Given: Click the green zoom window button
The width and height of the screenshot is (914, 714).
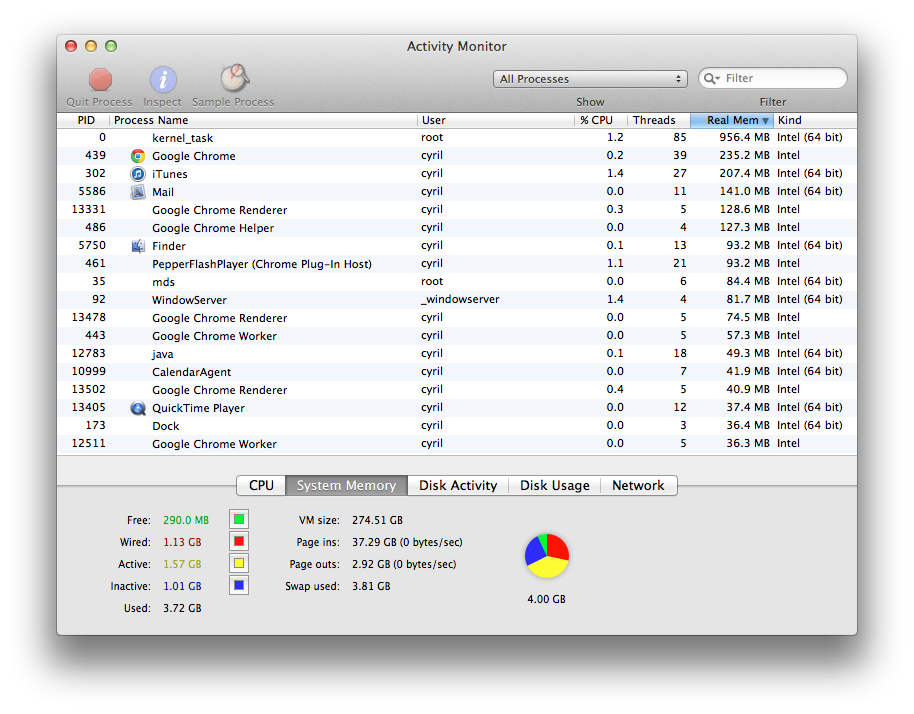Looking at the screenshot, I should [111, 46].
